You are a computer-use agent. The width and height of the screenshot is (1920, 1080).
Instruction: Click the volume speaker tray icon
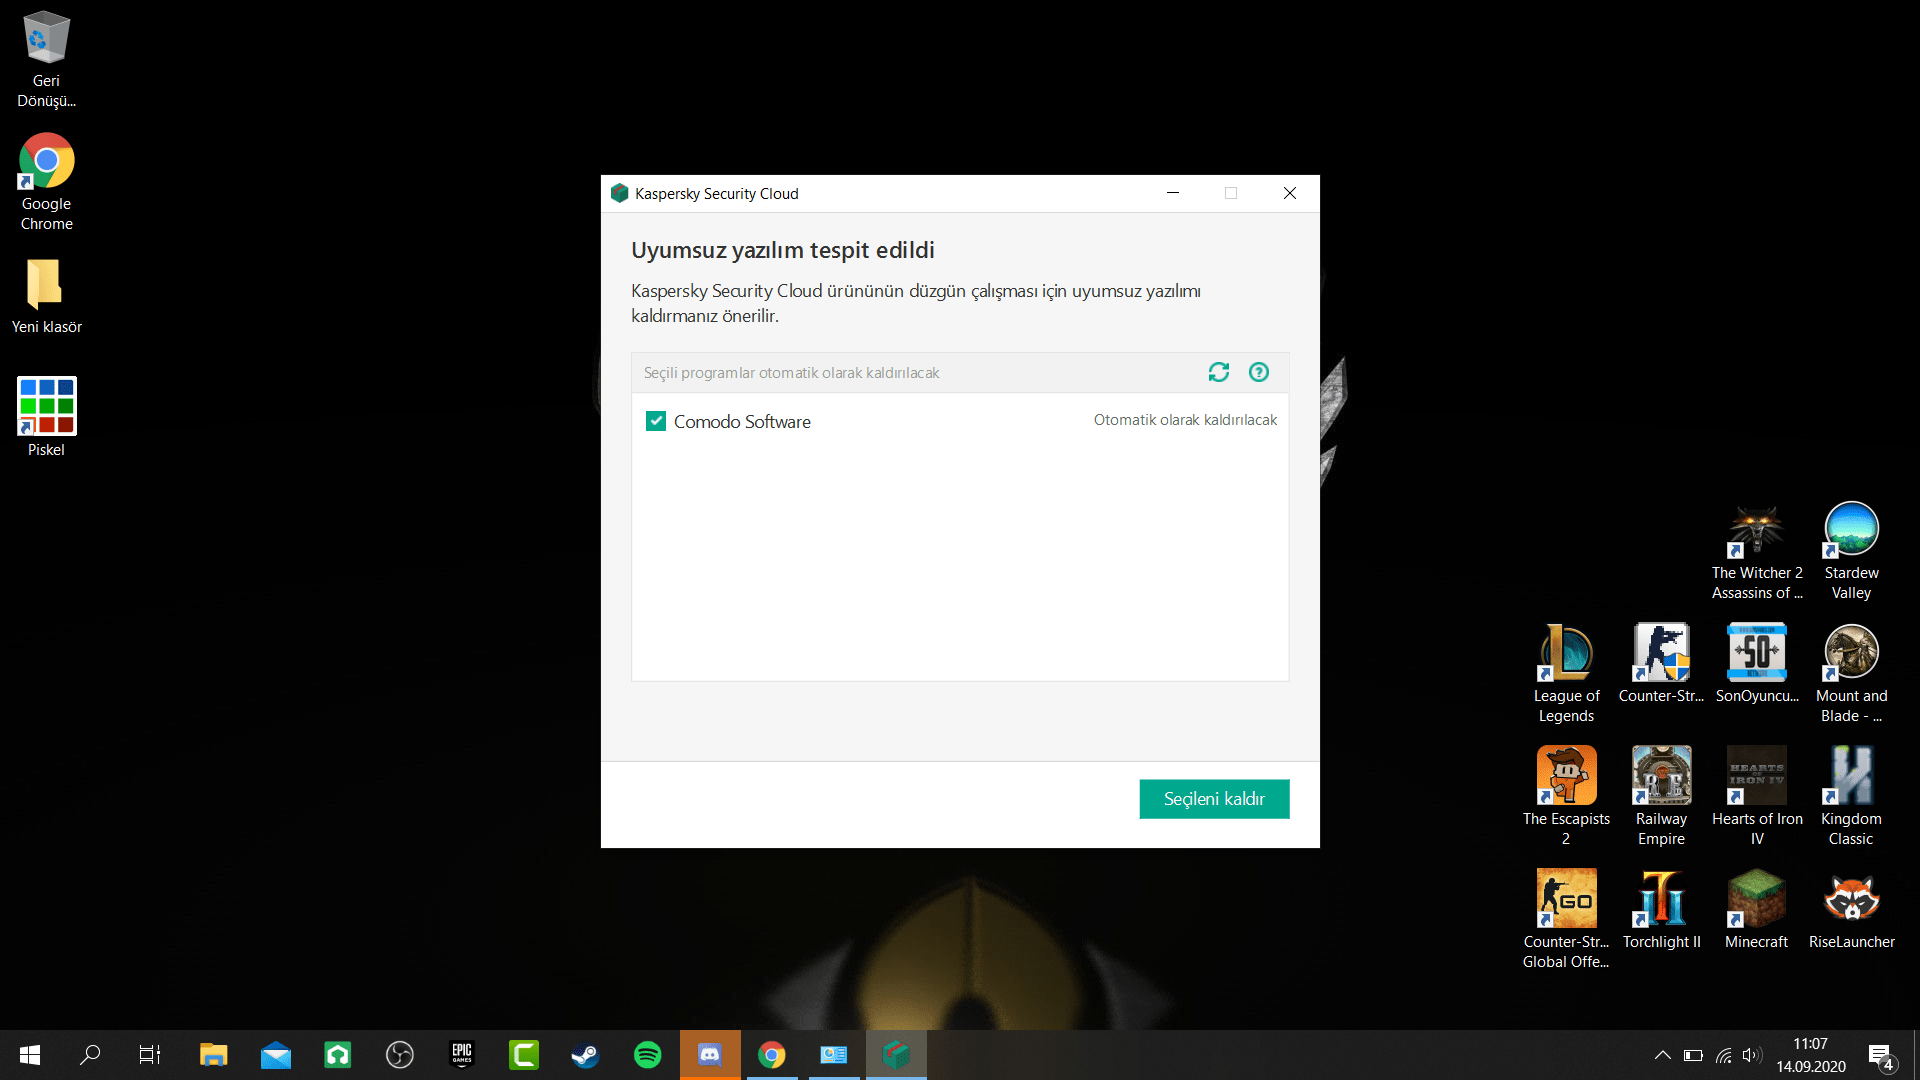click(1751, 1055)
